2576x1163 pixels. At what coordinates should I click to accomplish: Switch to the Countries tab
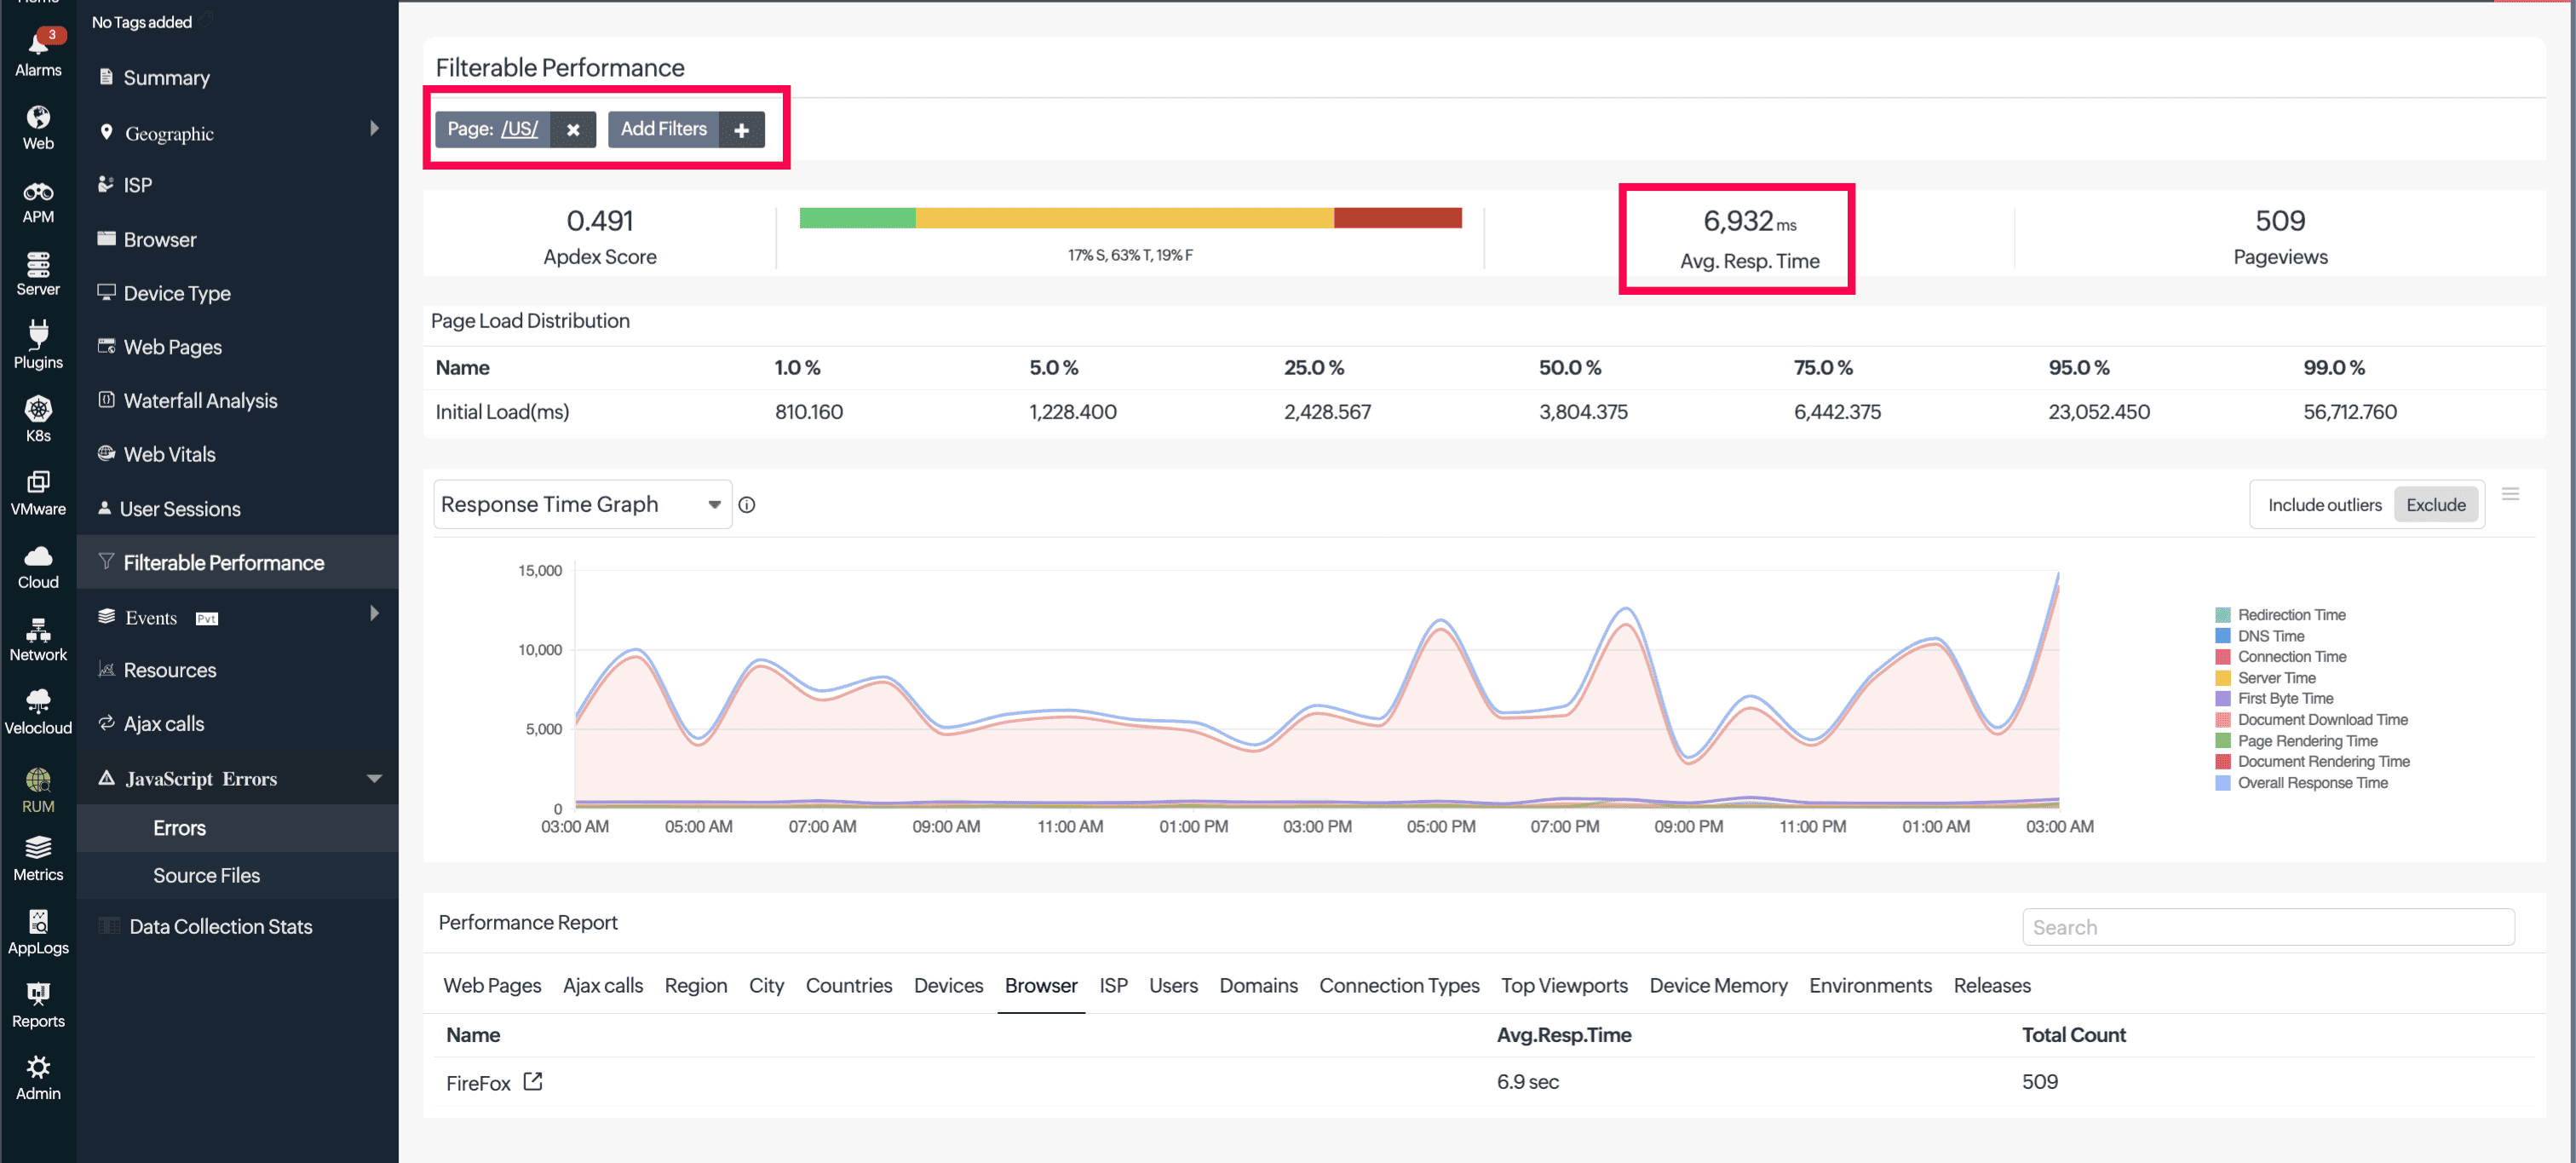pyautogui.click(x=848, y=985)
